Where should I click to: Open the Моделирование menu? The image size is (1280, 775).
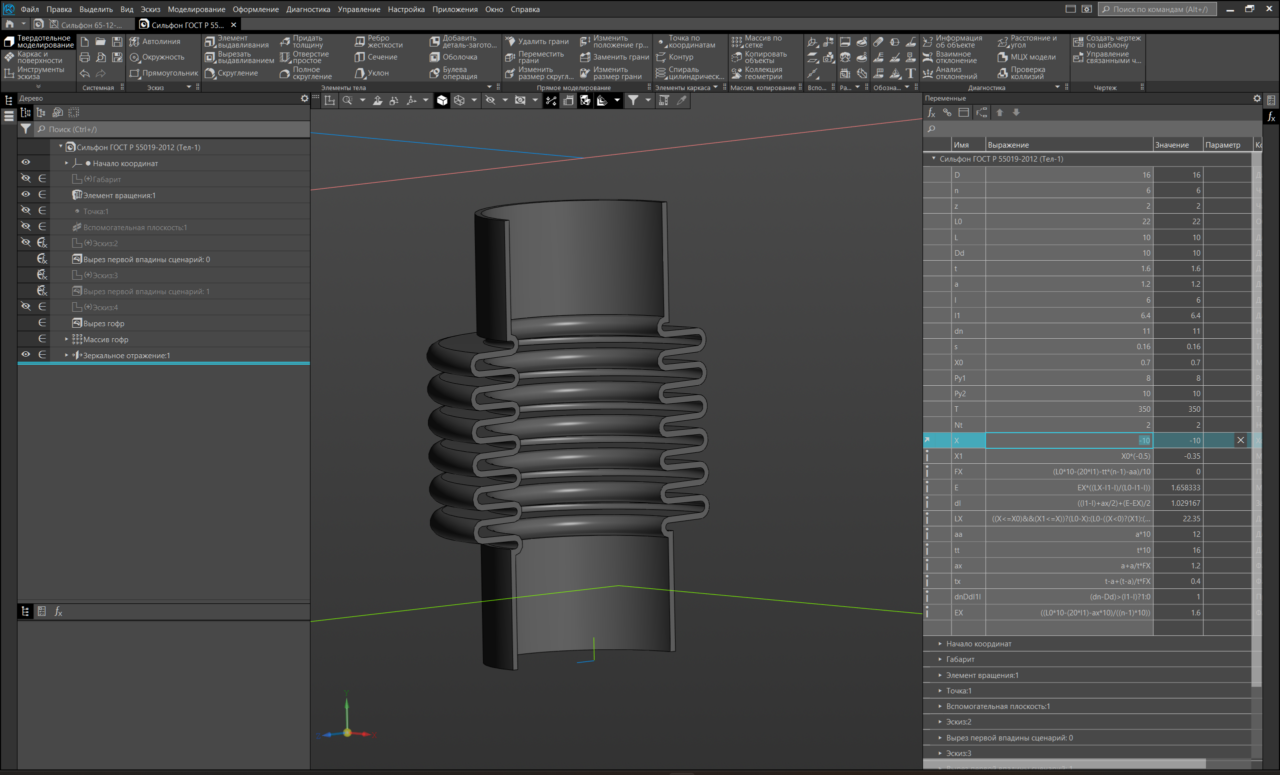(x=196, y=9)
